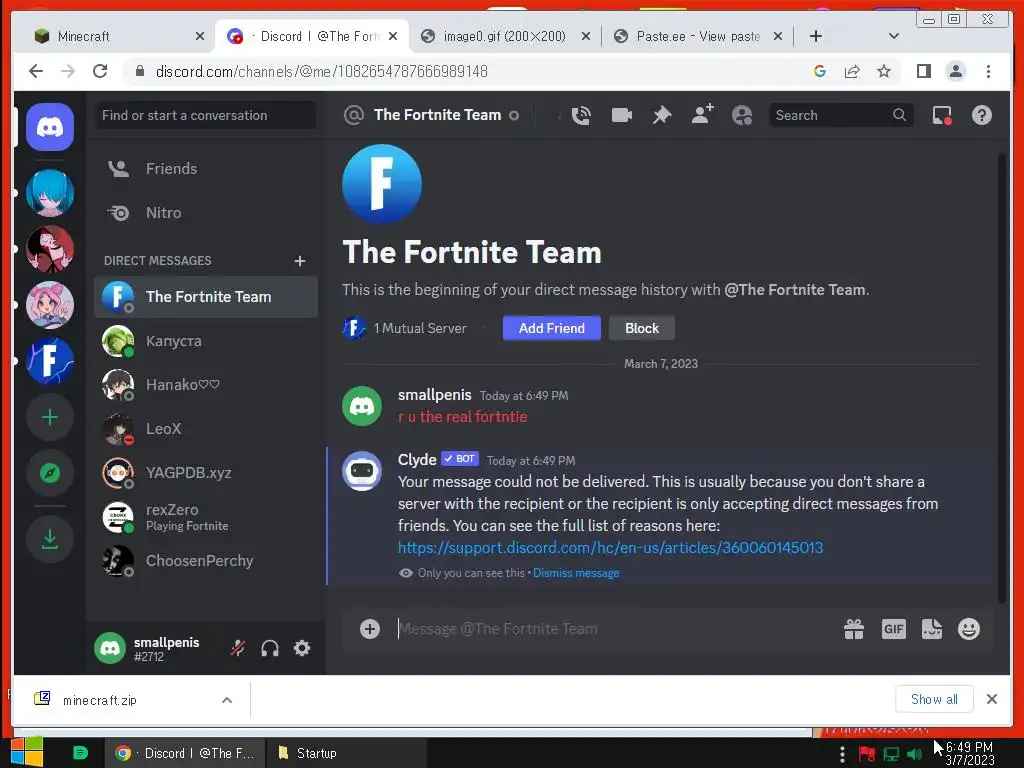The height and width of the screenshot is (768, 1024).
Task: Open the emoji picker
Action: (968, 629)
